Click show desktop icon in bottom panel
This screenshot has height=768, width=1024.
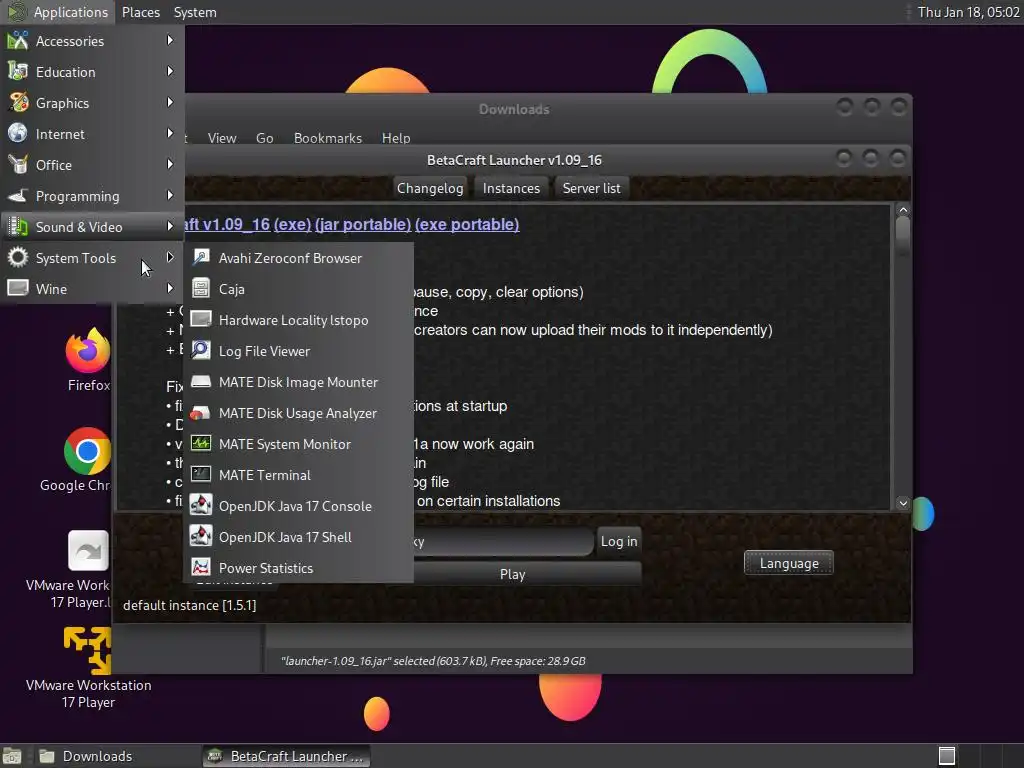click(x=12, y=756)
